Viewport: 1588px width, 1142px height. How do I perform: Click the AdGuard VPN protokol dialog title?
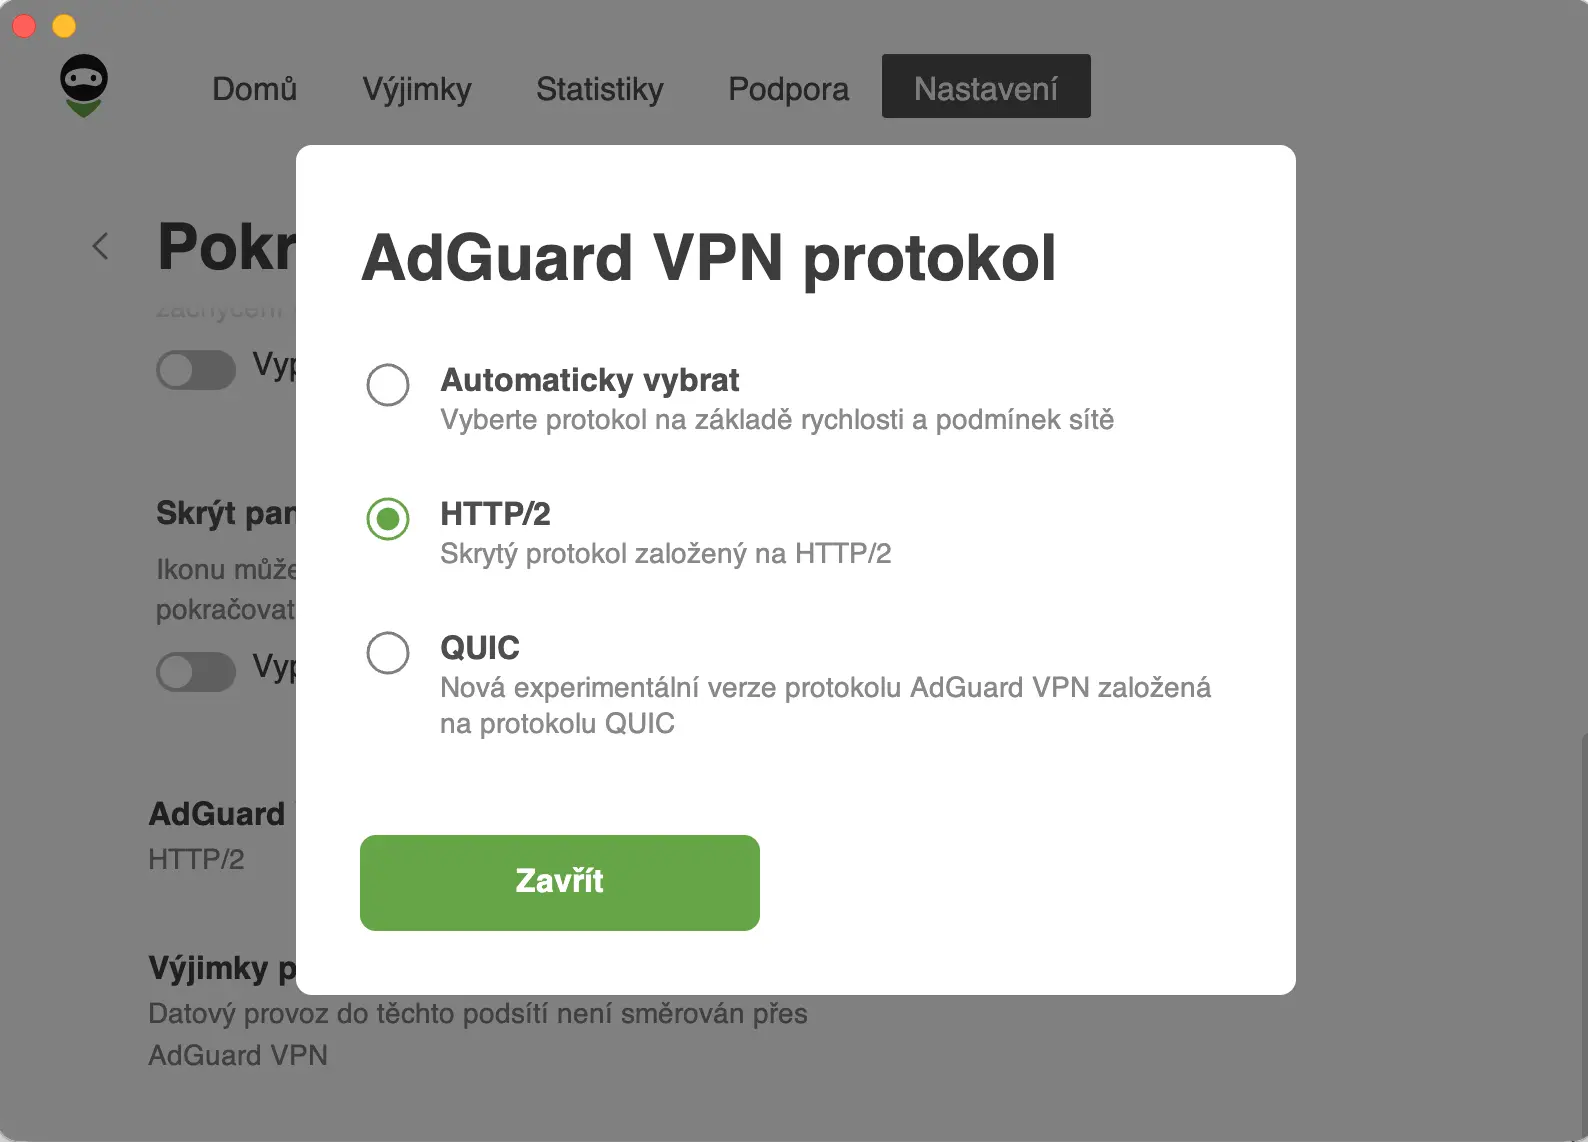(711, 257)
